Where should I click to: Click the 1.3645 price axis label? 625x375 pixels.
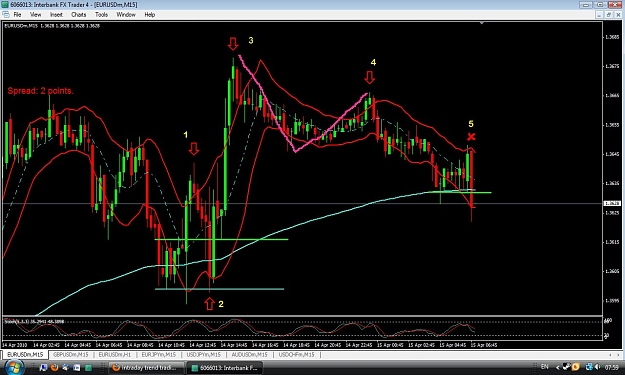(x=612, y=154)
